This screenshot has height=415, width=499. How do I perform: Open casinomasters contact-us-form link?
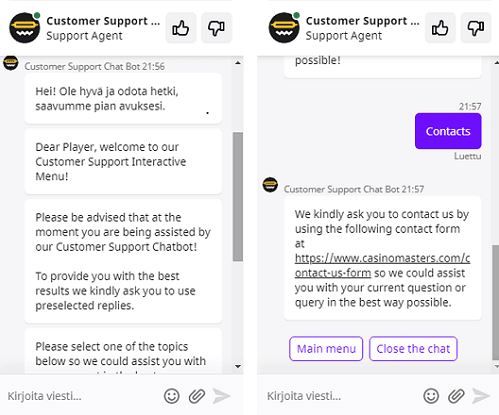382,265
